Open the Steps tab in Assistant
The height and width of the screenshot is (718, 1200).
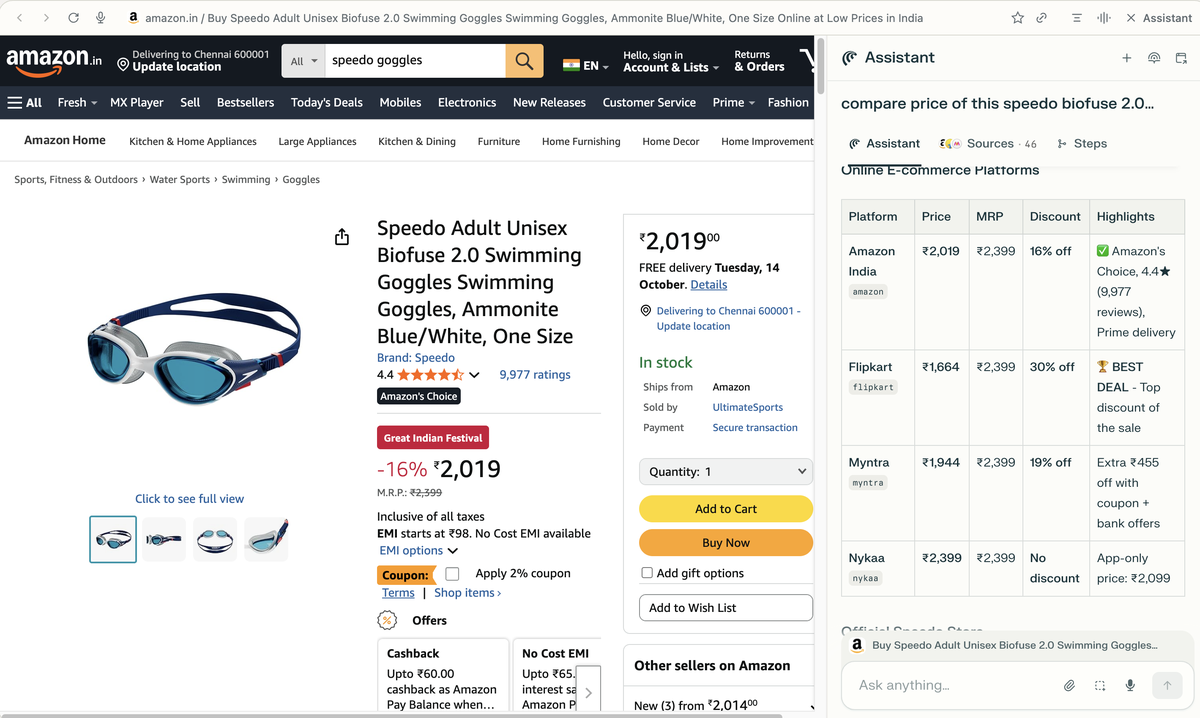[1082, 144]
